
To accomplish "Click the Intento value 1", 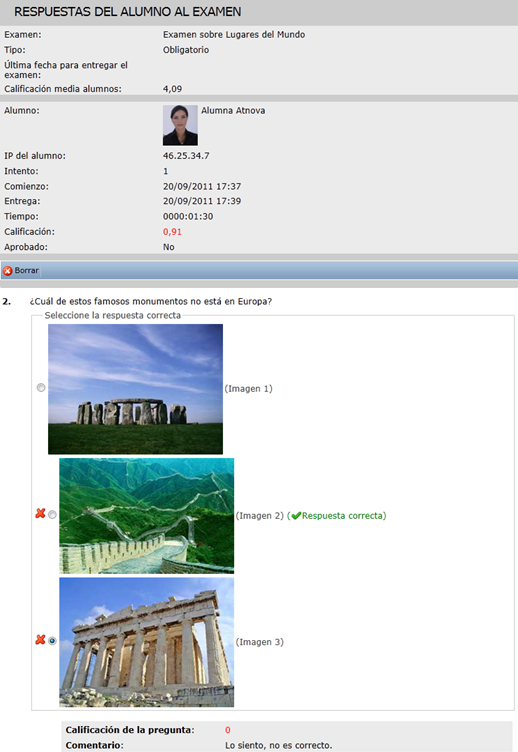I will point(165,171).
